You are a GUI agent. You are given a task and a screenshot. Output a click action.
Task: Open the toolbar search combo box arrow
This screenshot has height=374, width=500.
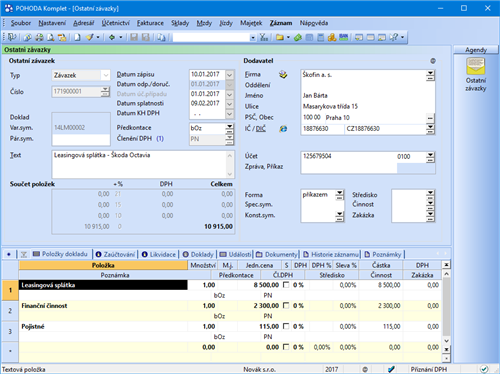[x=253, y=38]
